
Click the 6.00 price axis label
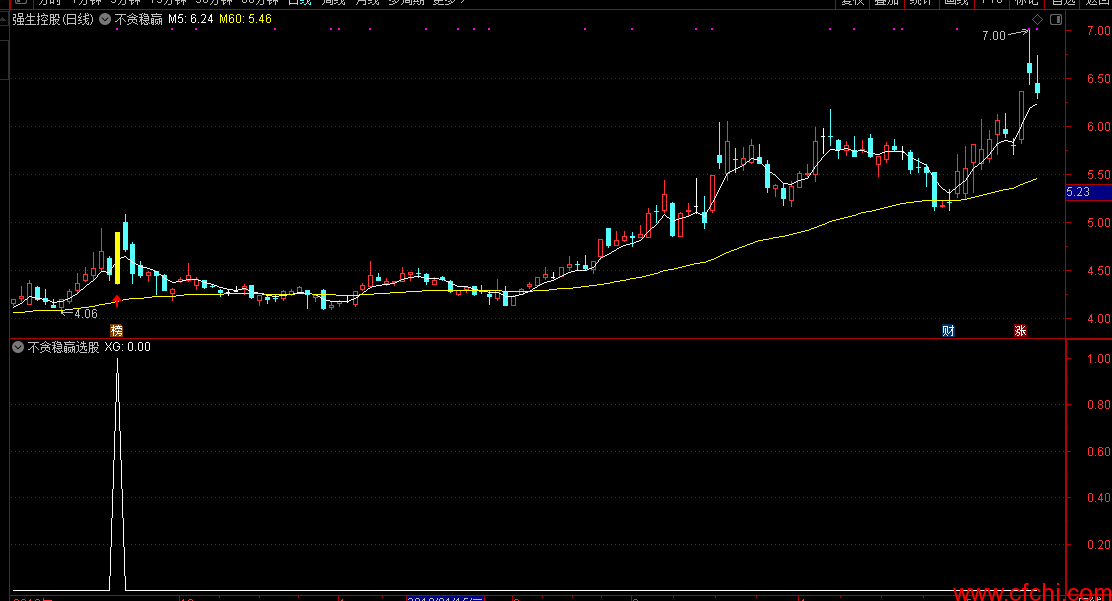(1099, 127)
